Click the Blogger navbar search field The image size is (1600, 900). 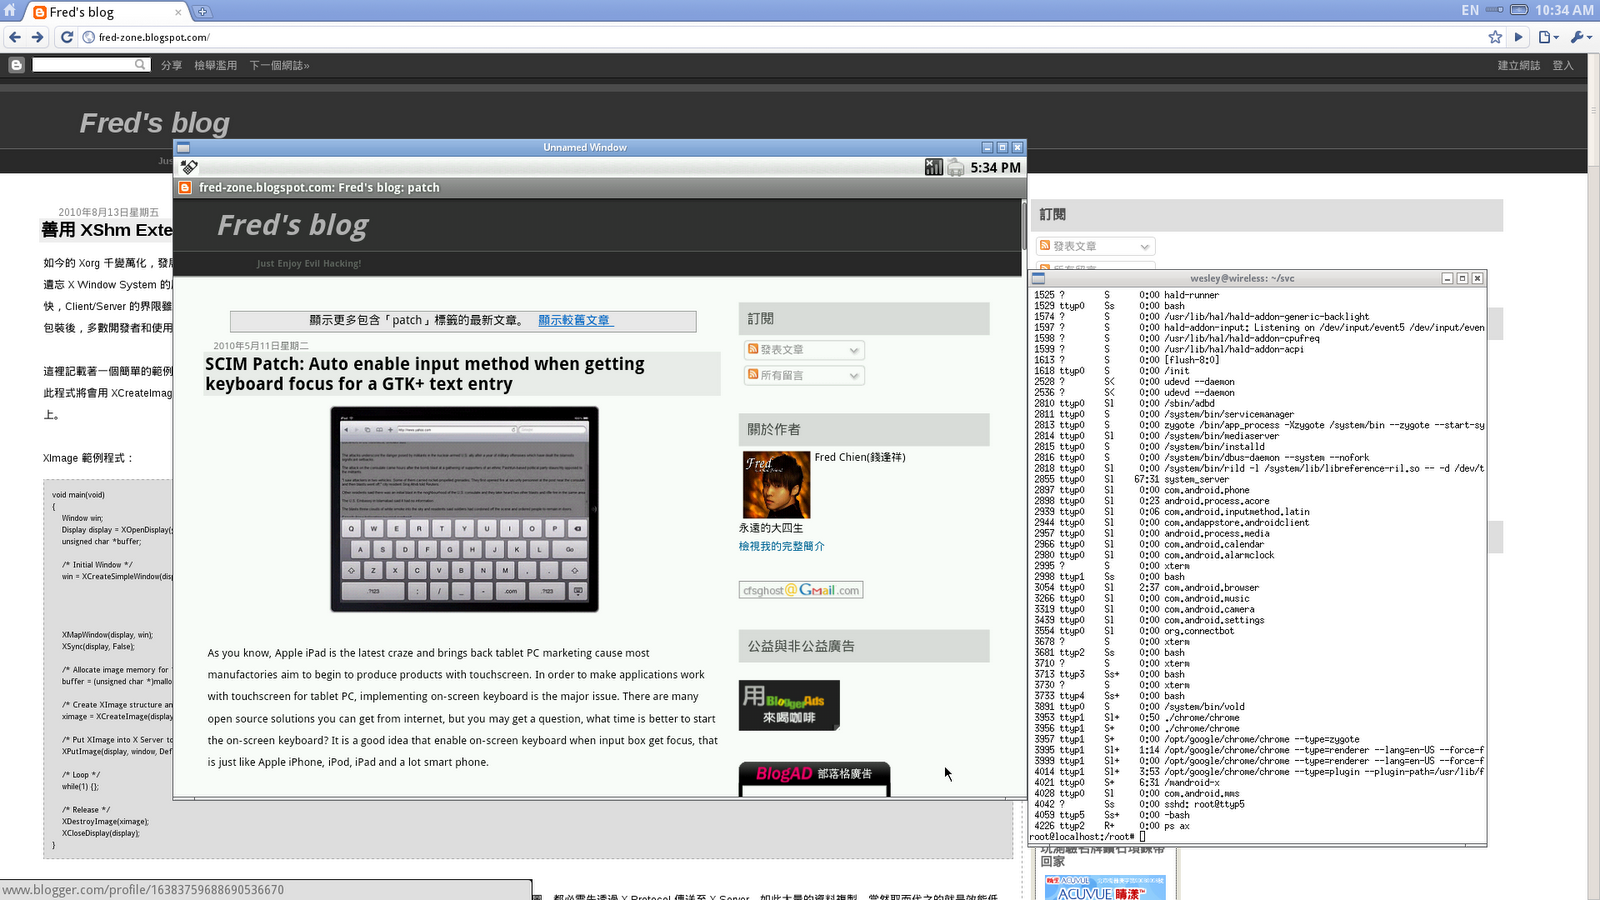pyautogui.click(x=90, y=64)
